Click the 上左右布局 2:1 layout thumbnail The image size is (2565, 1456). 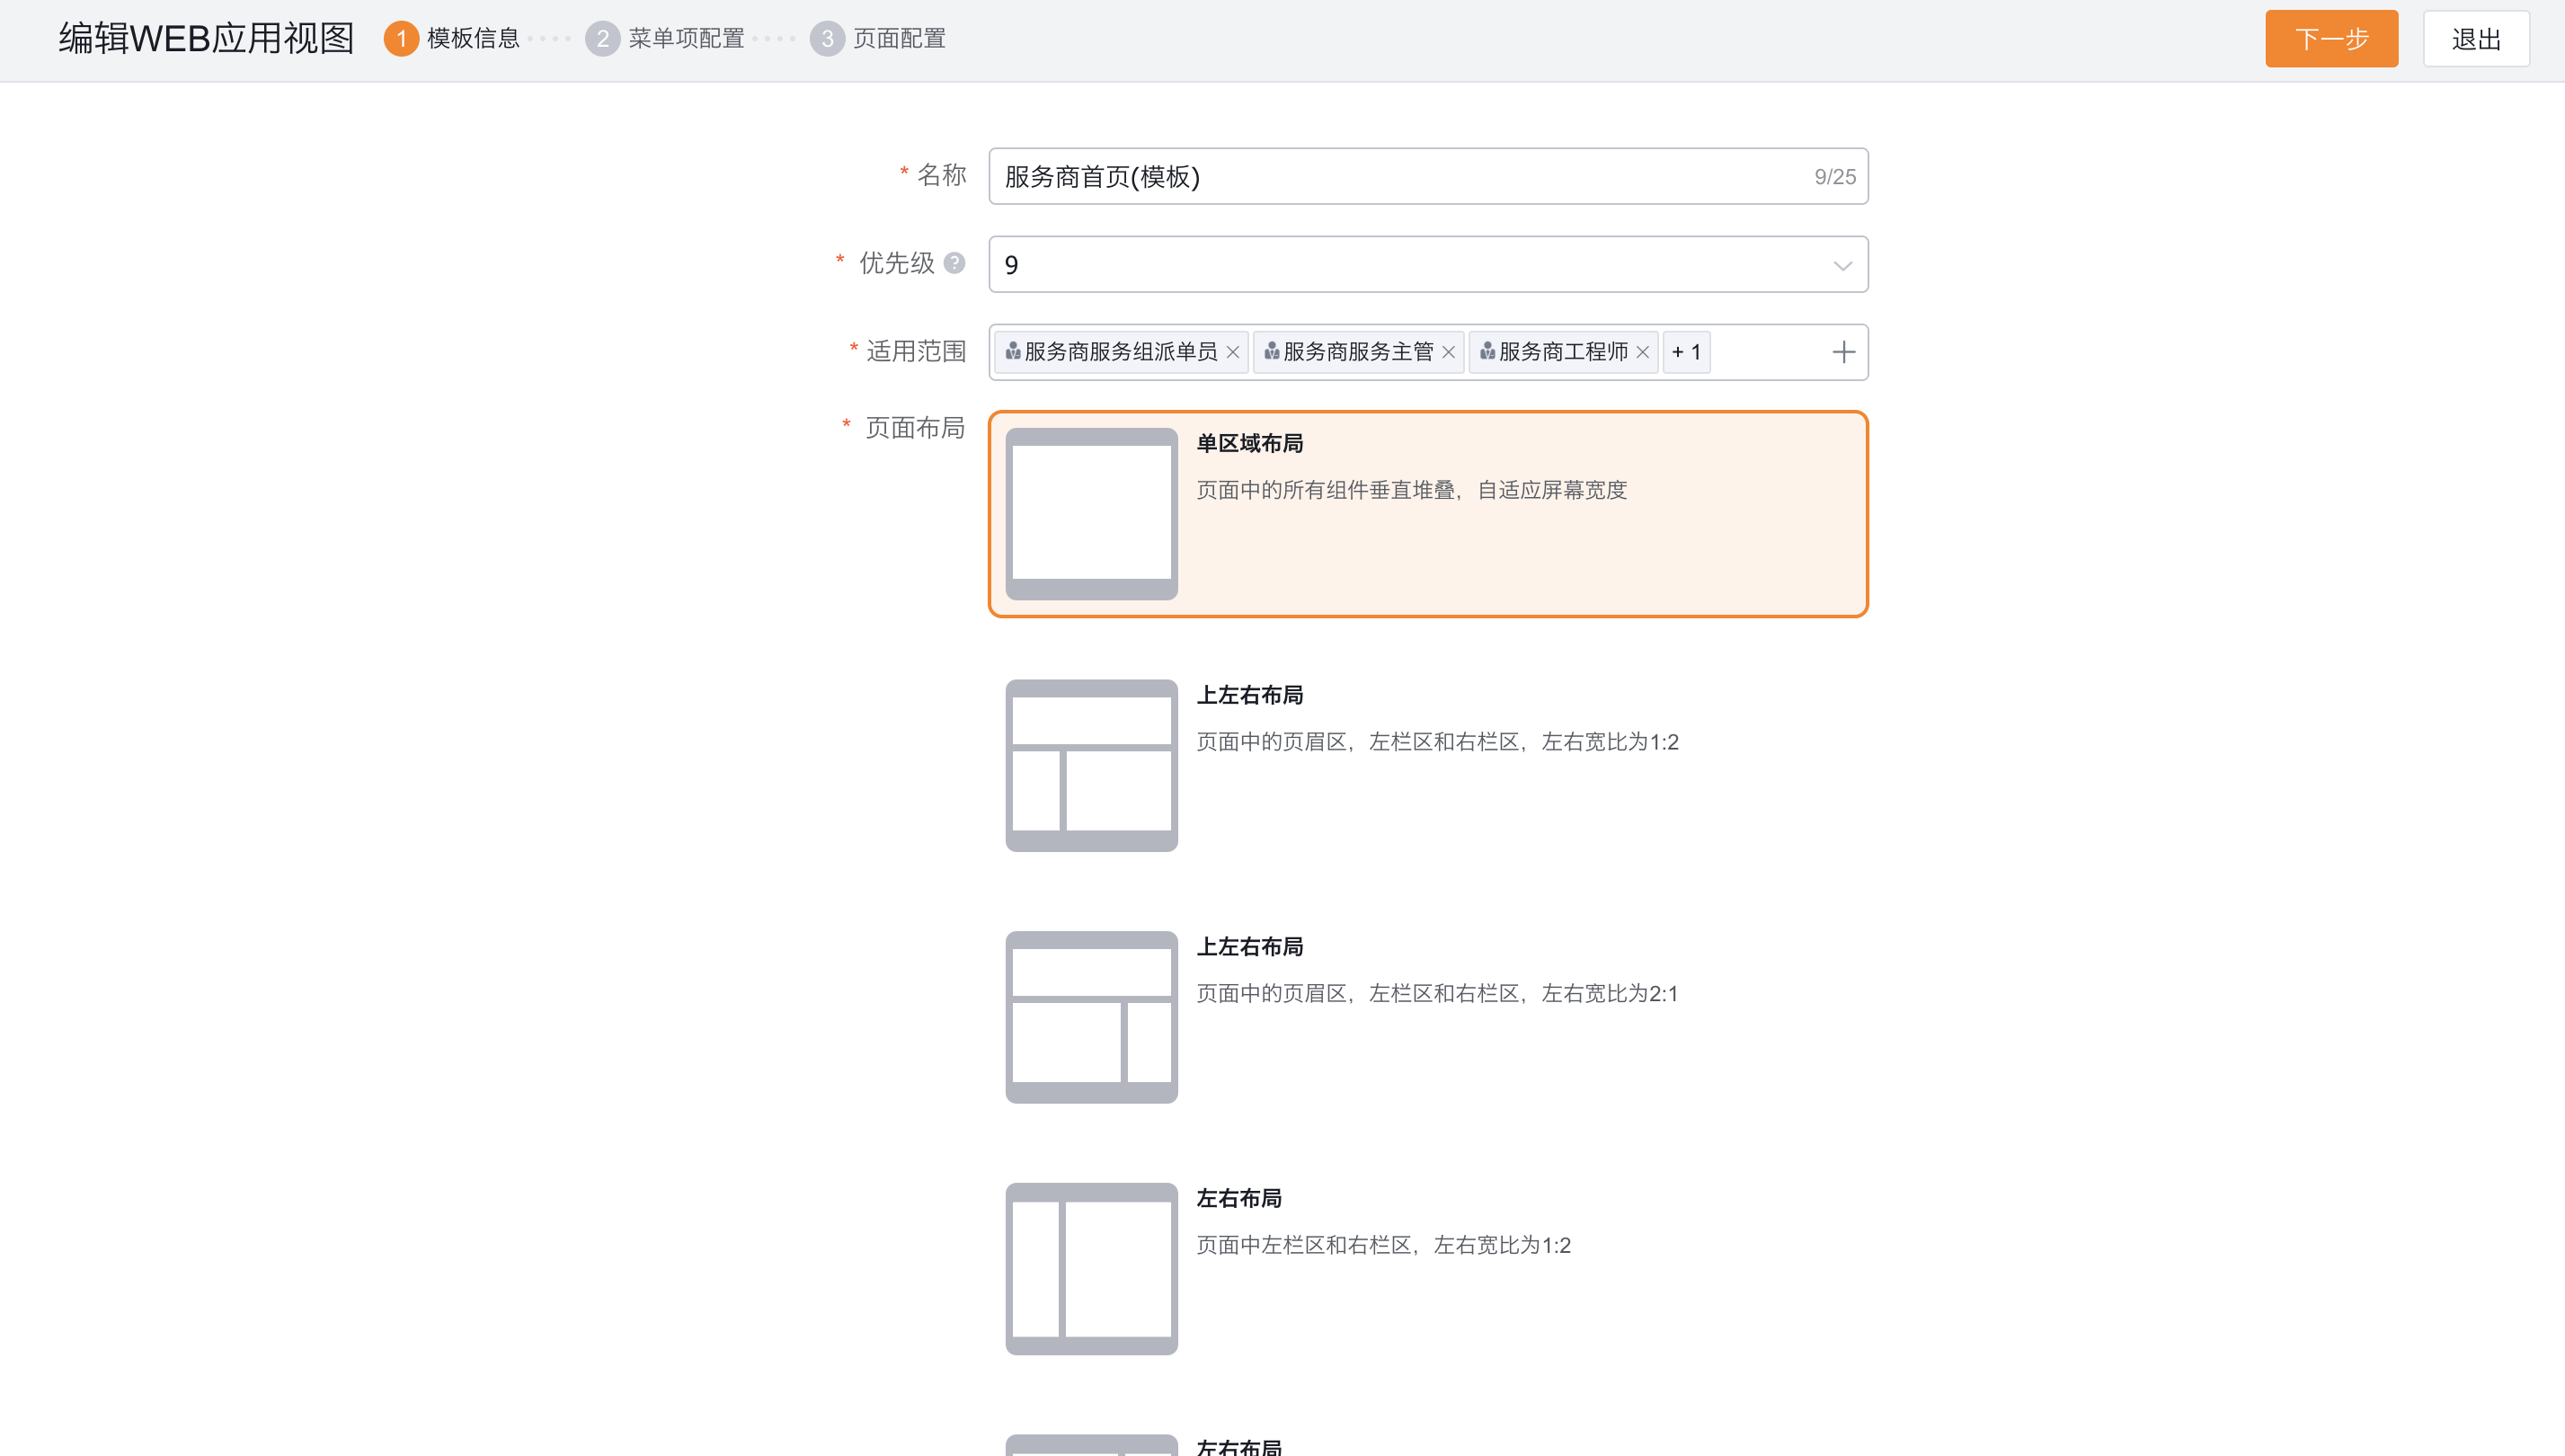click(x=1091, y=1017)
